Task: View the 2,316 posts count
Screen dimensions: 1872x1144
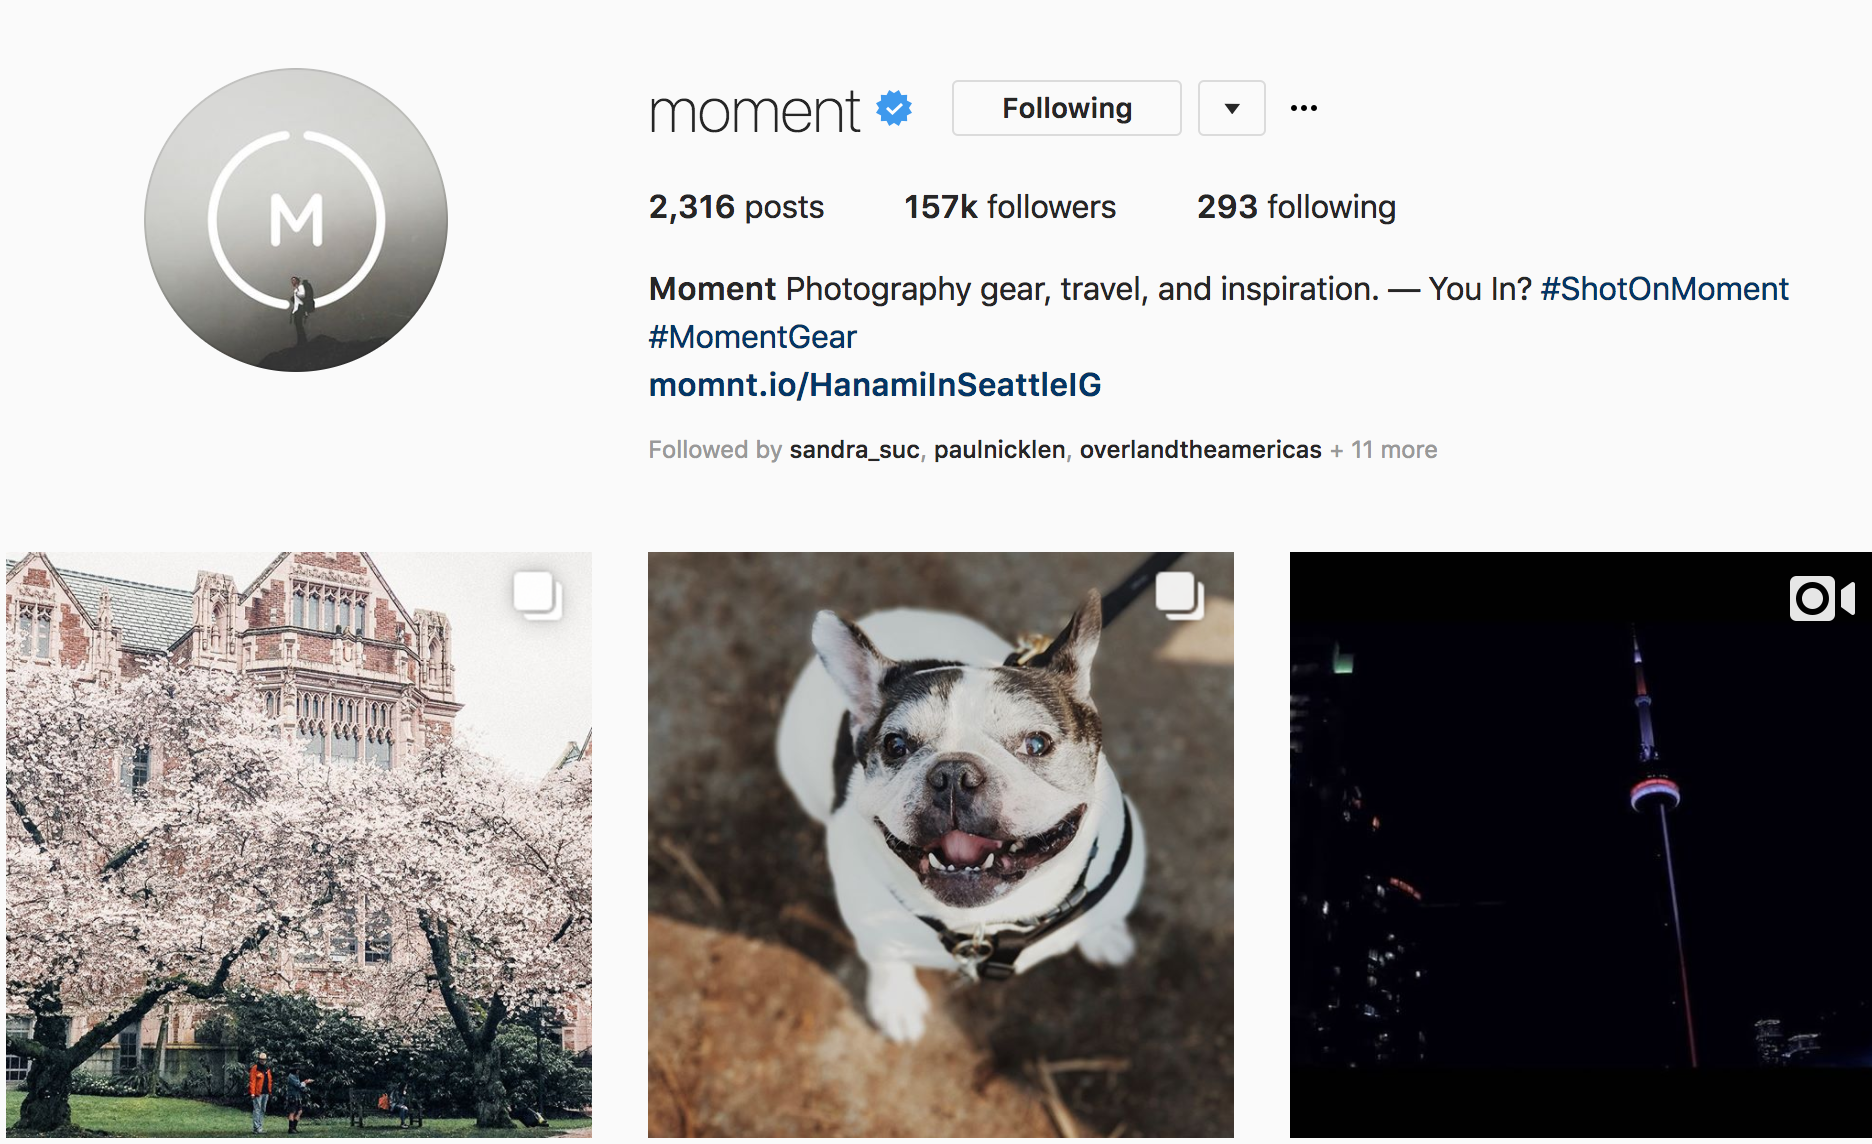Action: coord(736,207)
